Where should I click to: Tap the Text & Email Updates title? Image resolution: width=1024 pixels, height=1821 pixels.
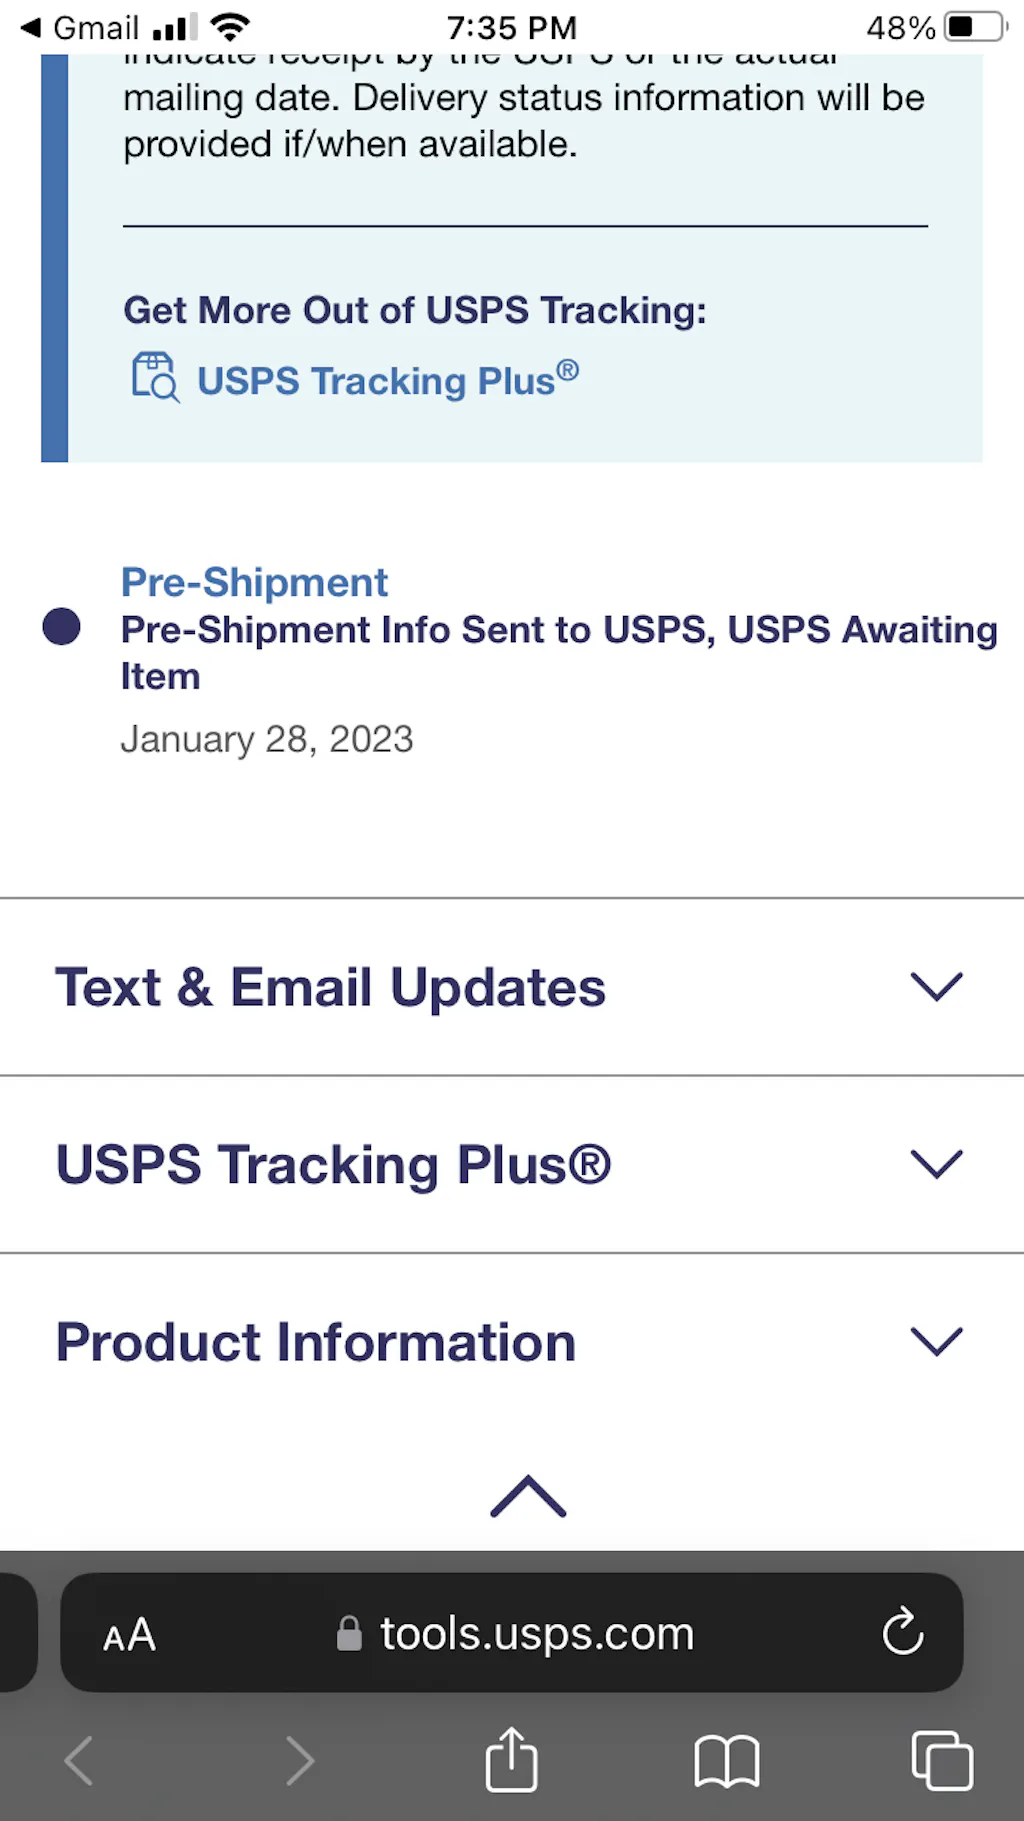point(330,988)
